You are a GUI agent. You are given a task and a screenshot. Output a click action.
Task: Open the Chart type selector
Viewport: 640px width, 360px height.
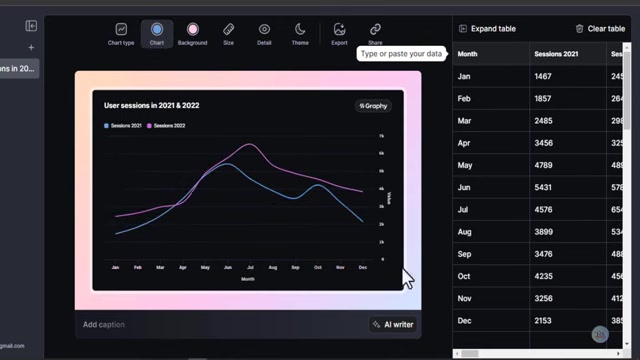click(121, 34)
